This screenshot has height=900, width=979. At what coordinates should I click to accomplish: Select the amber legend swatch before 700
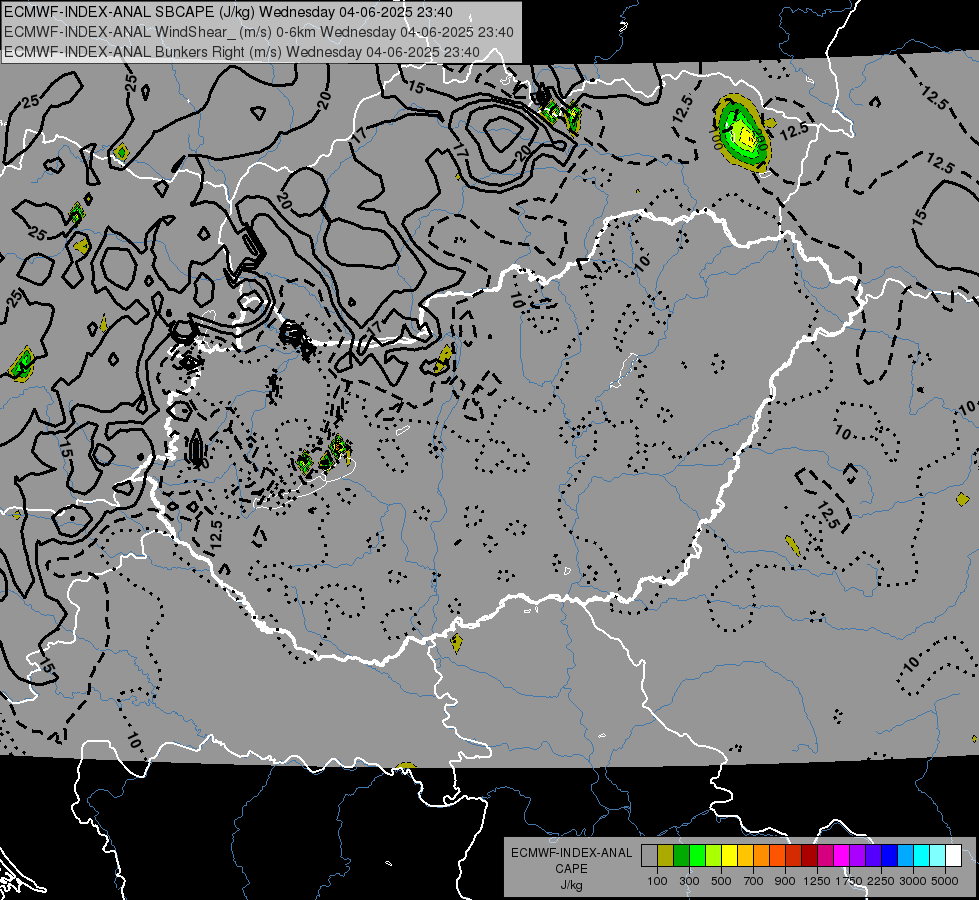[745, 856]
